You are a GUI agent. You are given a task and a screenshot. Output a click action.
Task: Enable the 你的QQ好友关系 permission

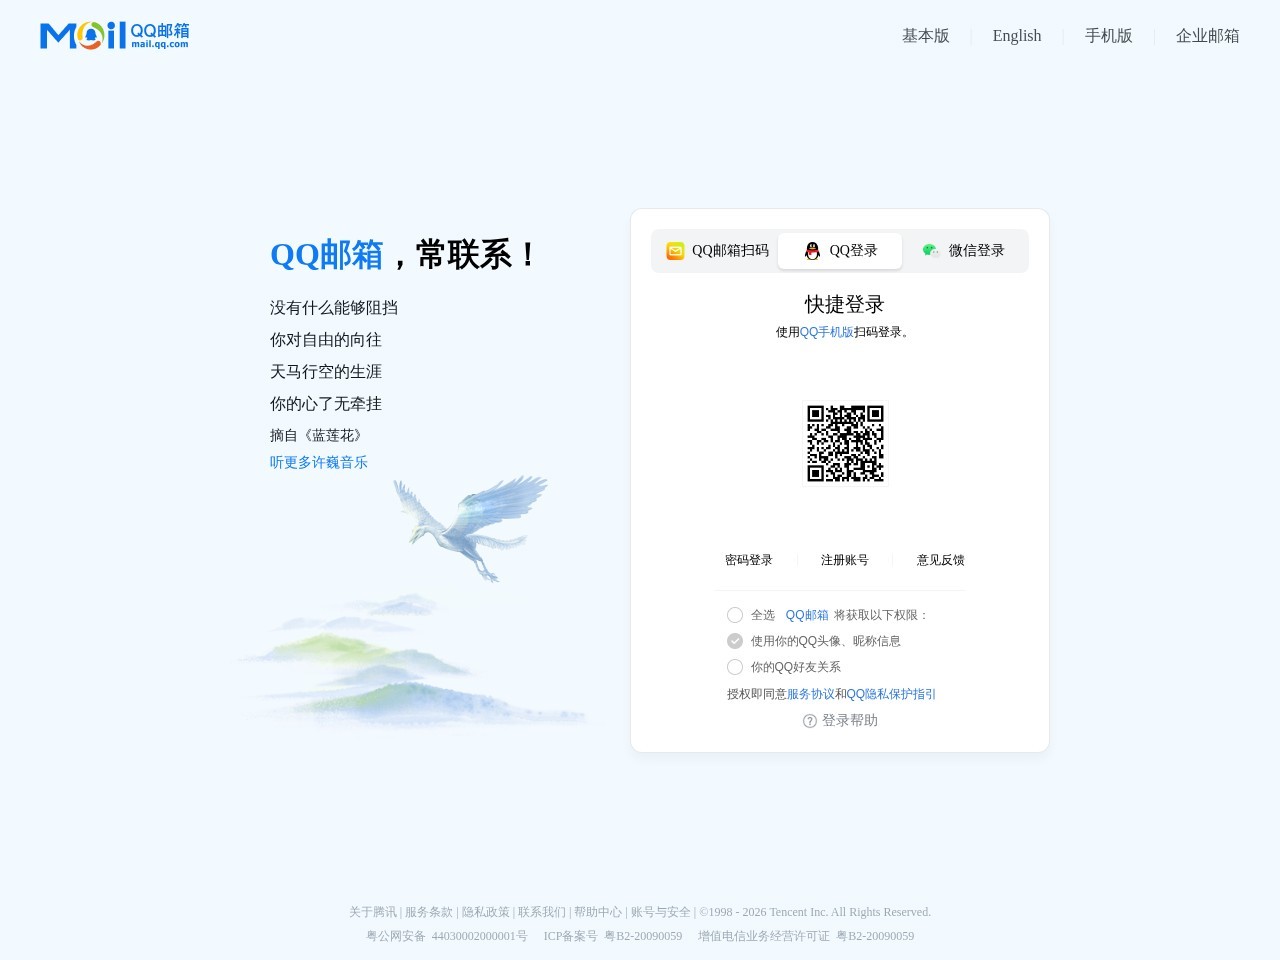click(735, 667)
